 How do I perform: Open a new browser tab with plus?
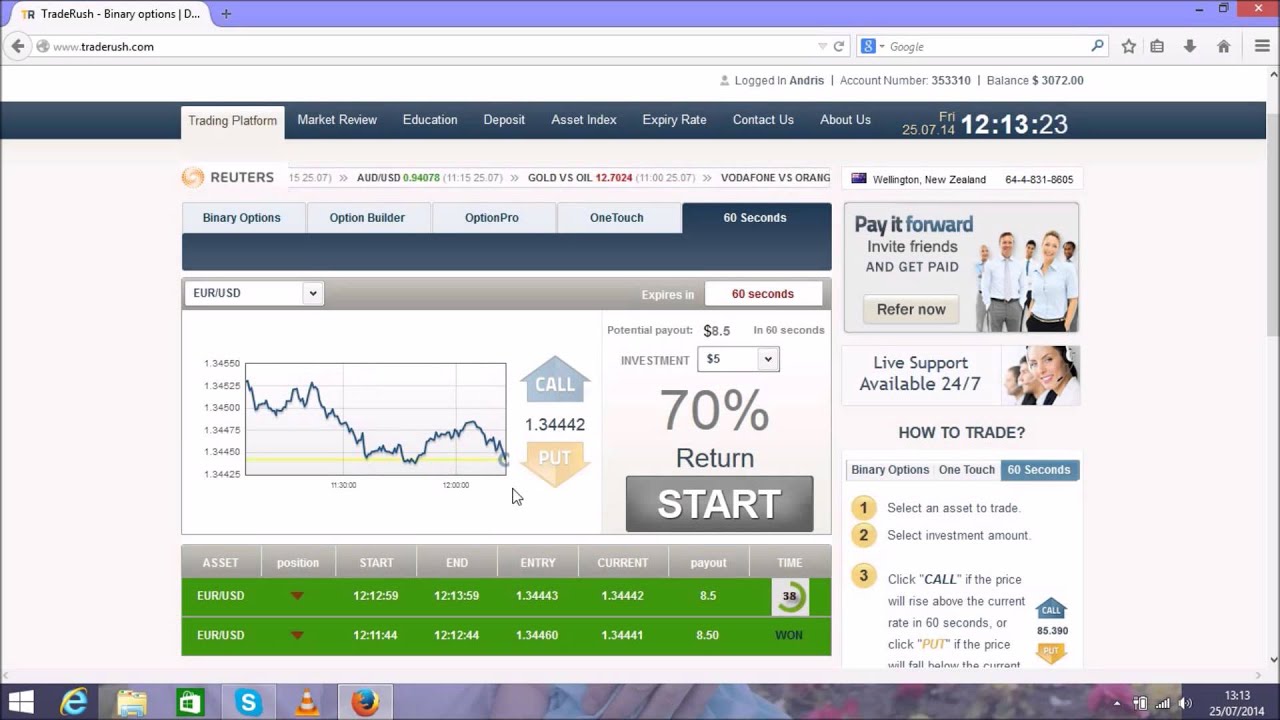(x=226, y=14)
